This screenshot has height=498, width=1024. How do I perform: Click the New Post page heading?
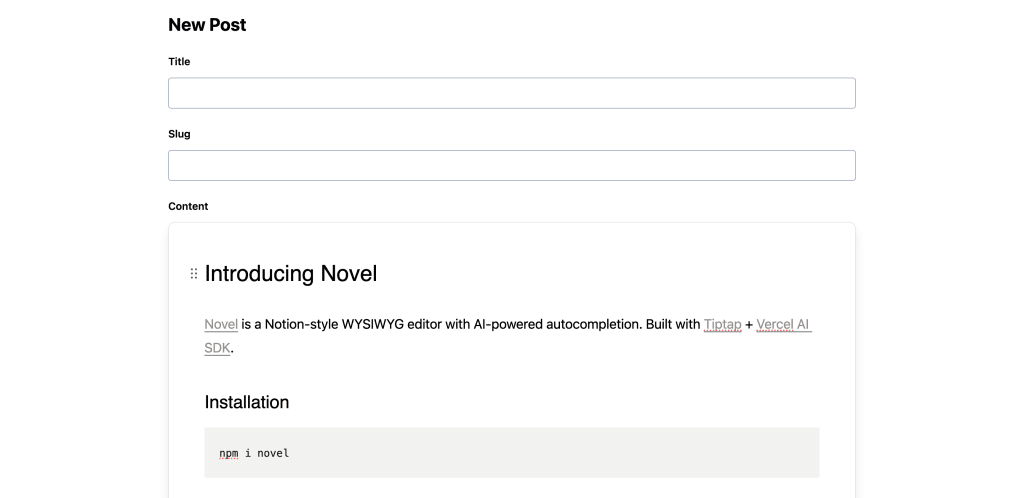coord(207,25)
